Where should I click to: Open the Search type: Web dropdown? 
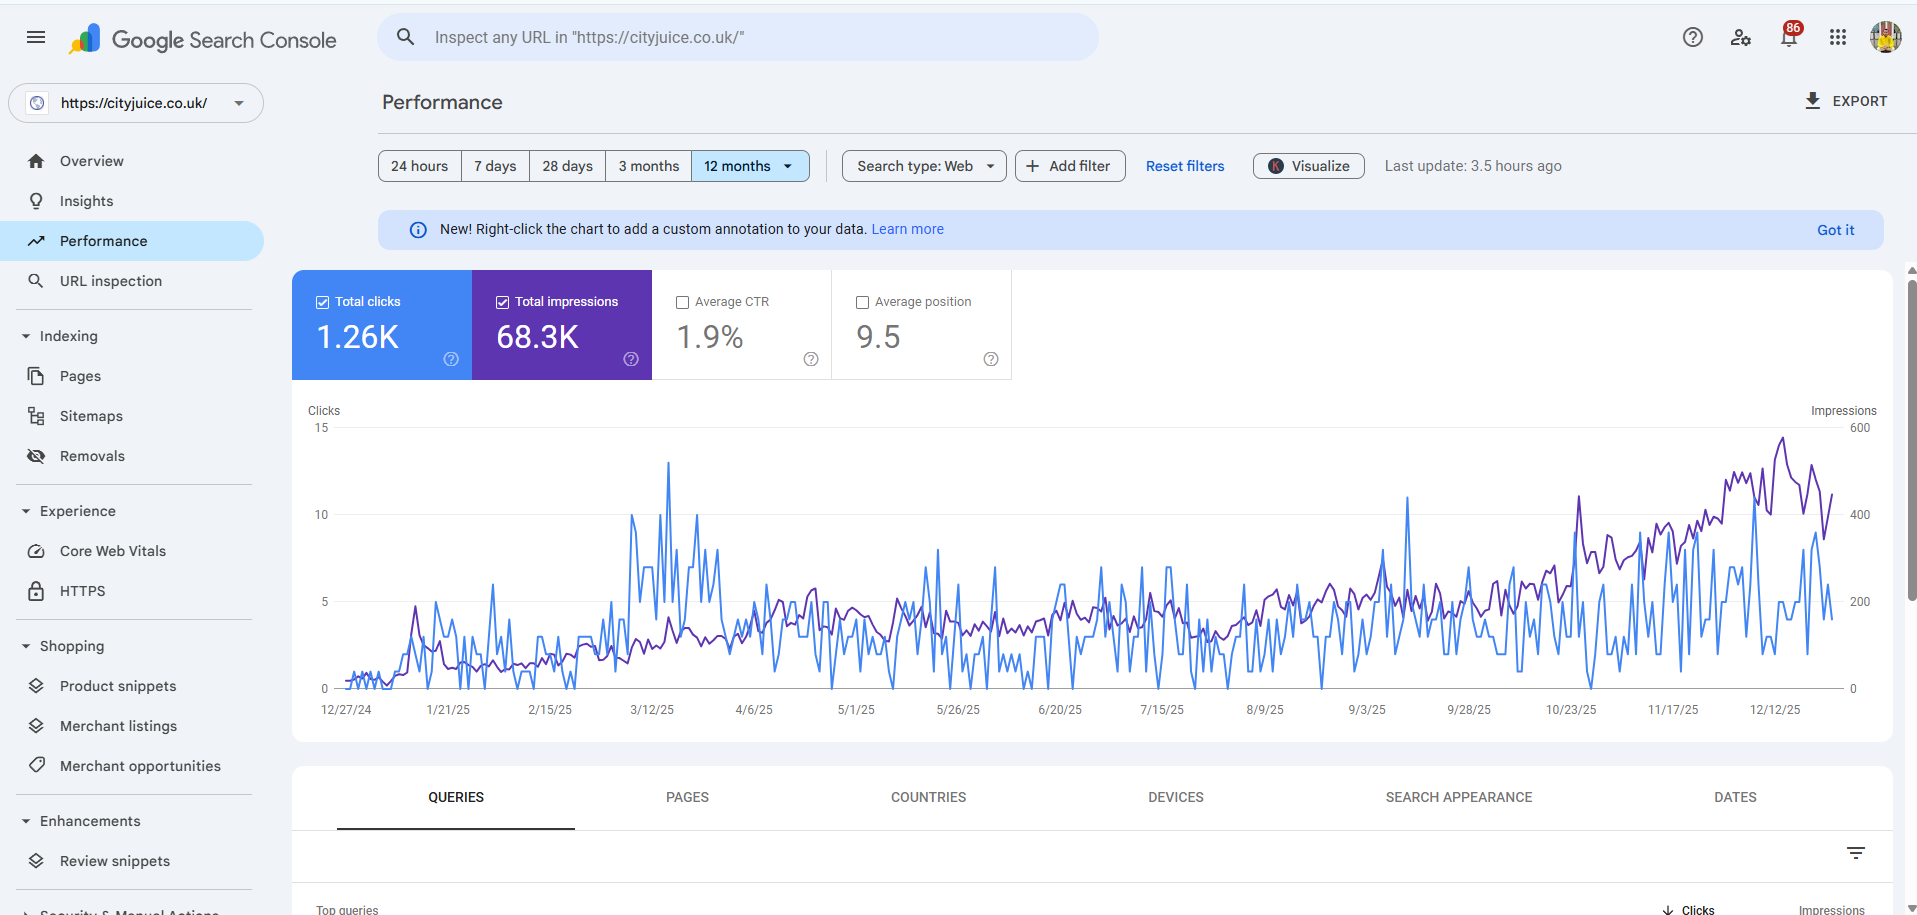924,166
